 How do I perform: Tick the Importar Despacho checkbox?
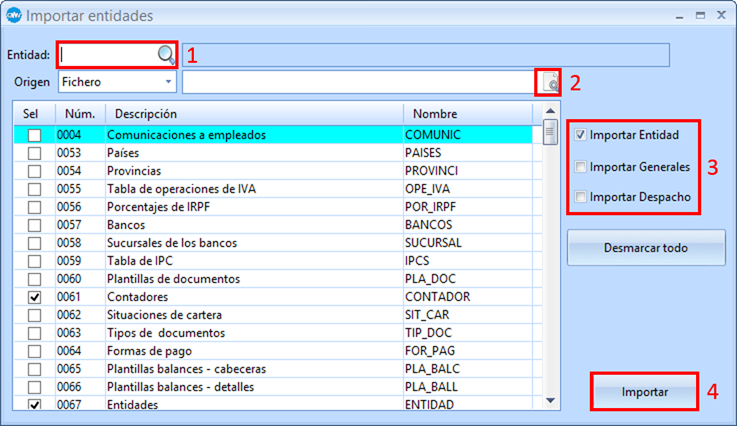pos(581,197)
